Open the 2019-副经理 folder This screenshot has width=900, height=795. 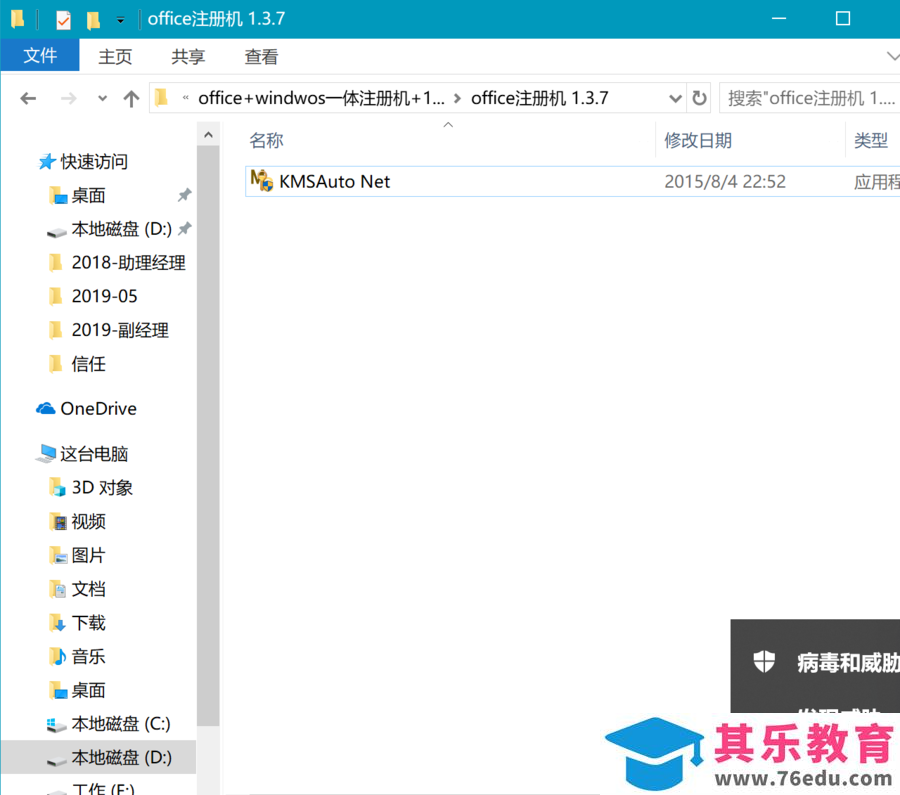click(120, 331)
